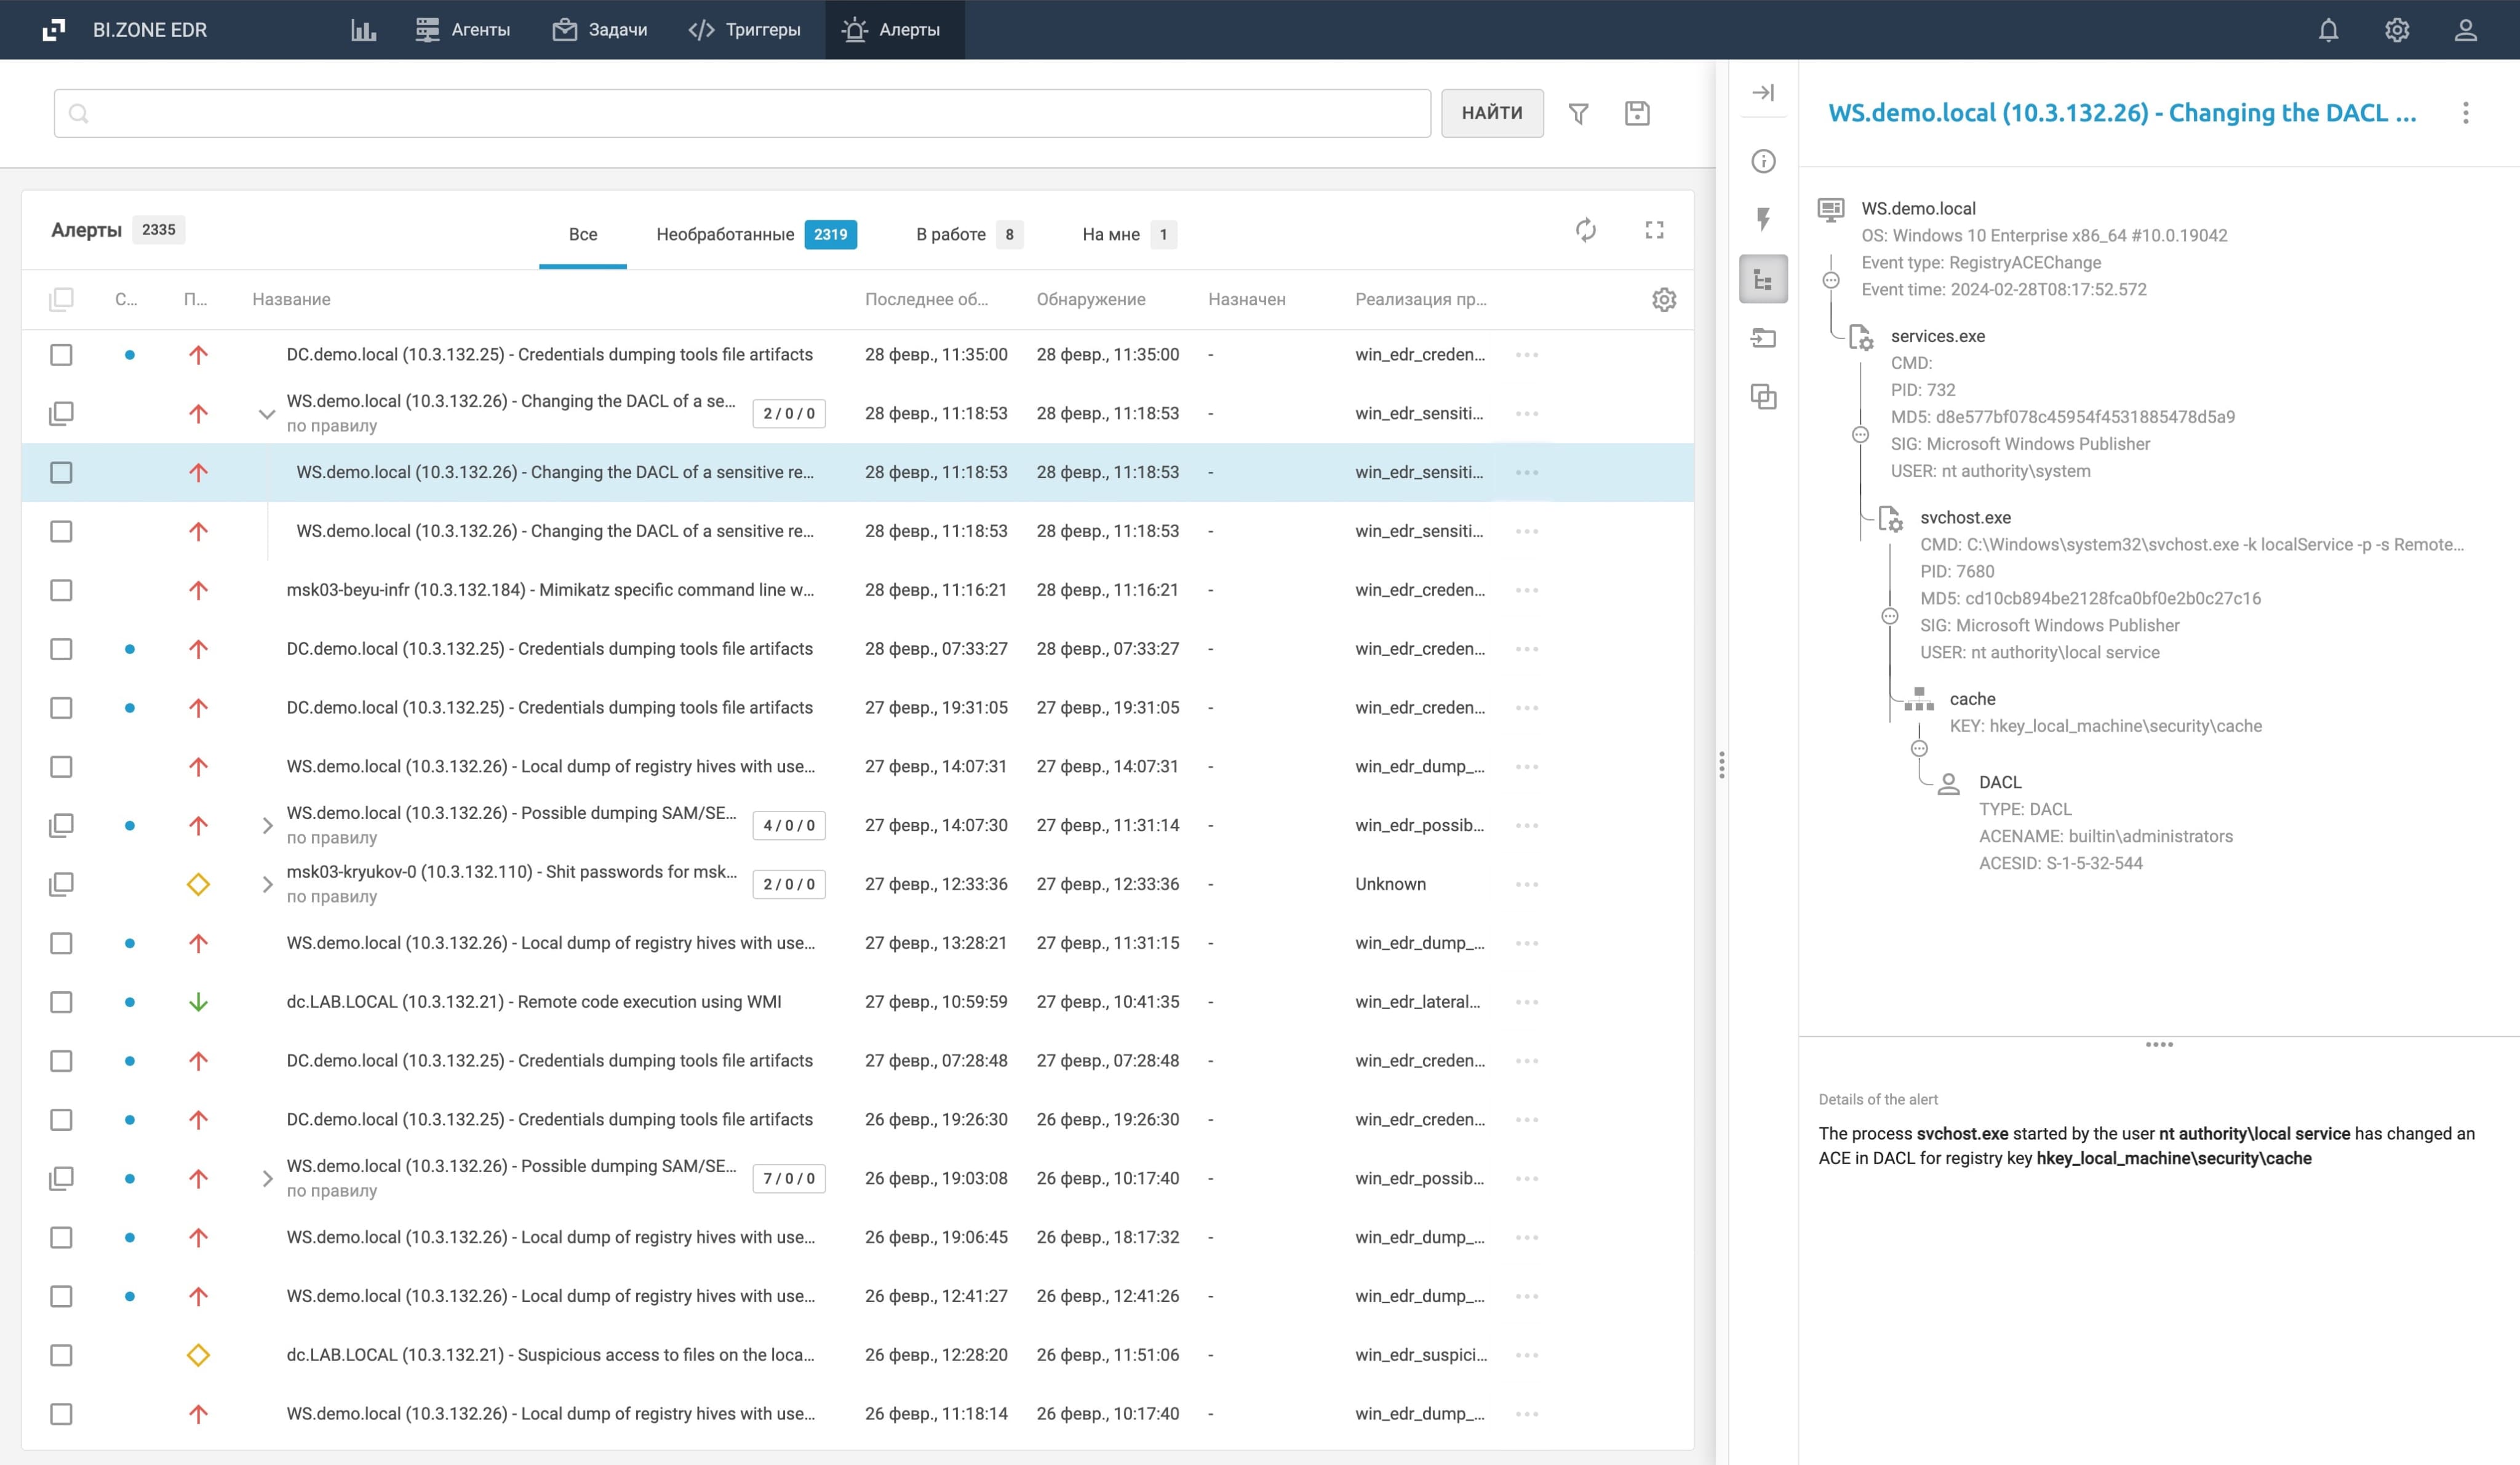Expand alerts table to fullscreen

pyautogui.click(x=1654, y=230)
